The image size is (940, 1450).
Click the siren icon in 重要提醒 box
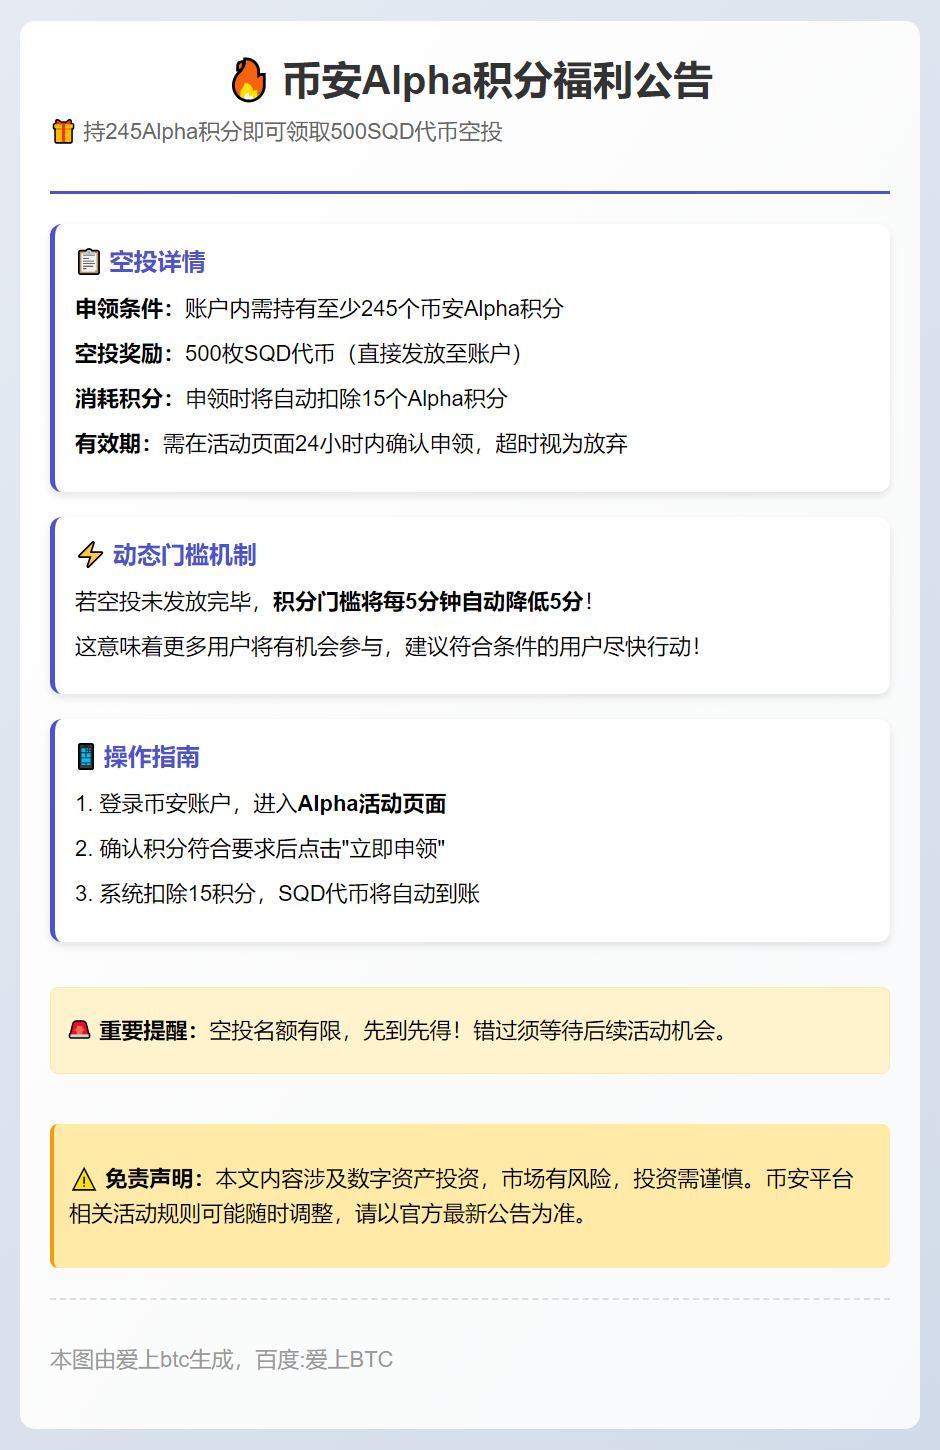tap(80, 1030)
